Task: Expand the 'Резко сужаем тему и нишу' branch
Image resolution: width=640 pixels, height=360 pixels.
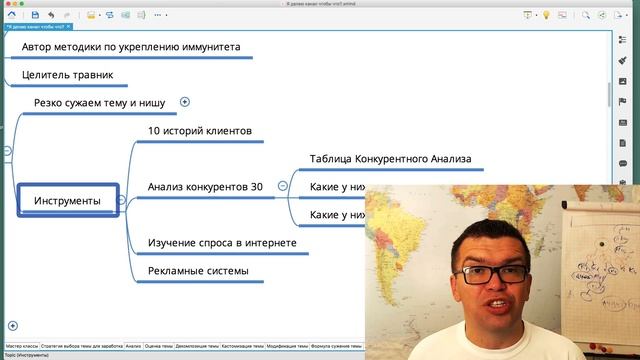Action: pos(184,102)
